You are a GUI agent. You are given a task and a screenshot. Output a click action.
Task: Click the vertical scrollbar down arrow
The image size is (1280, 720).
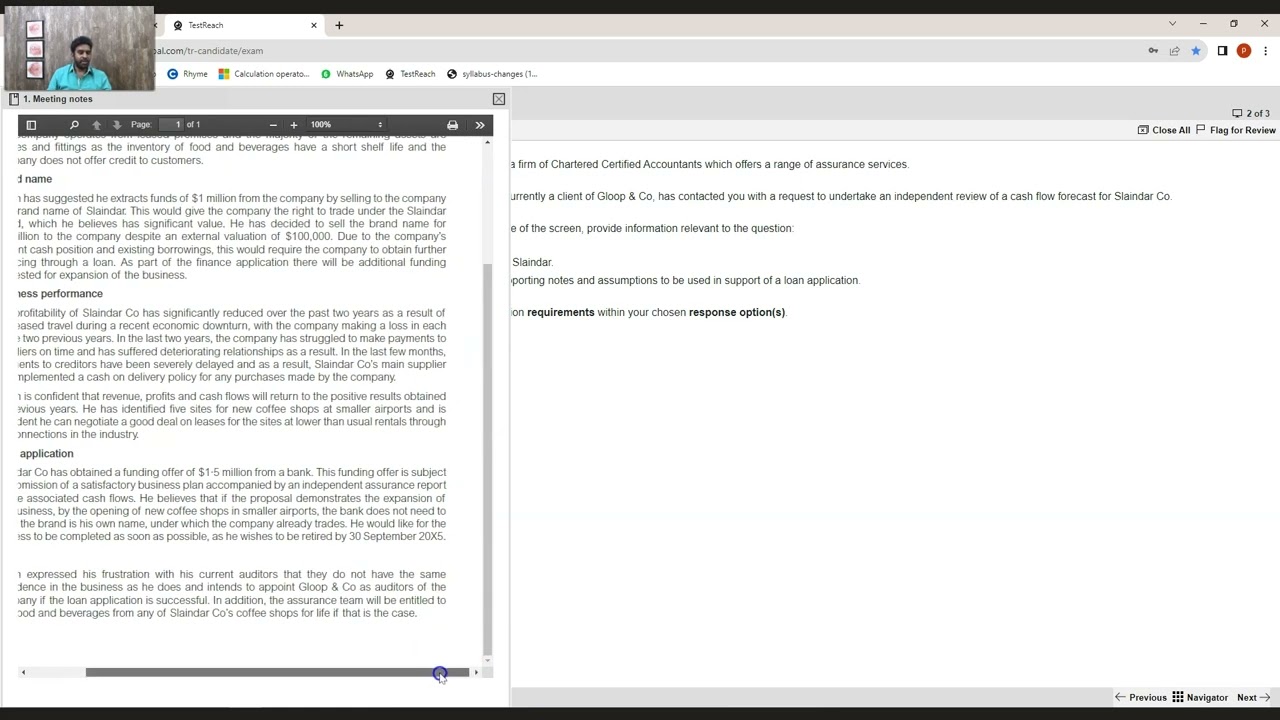[488, 659]
